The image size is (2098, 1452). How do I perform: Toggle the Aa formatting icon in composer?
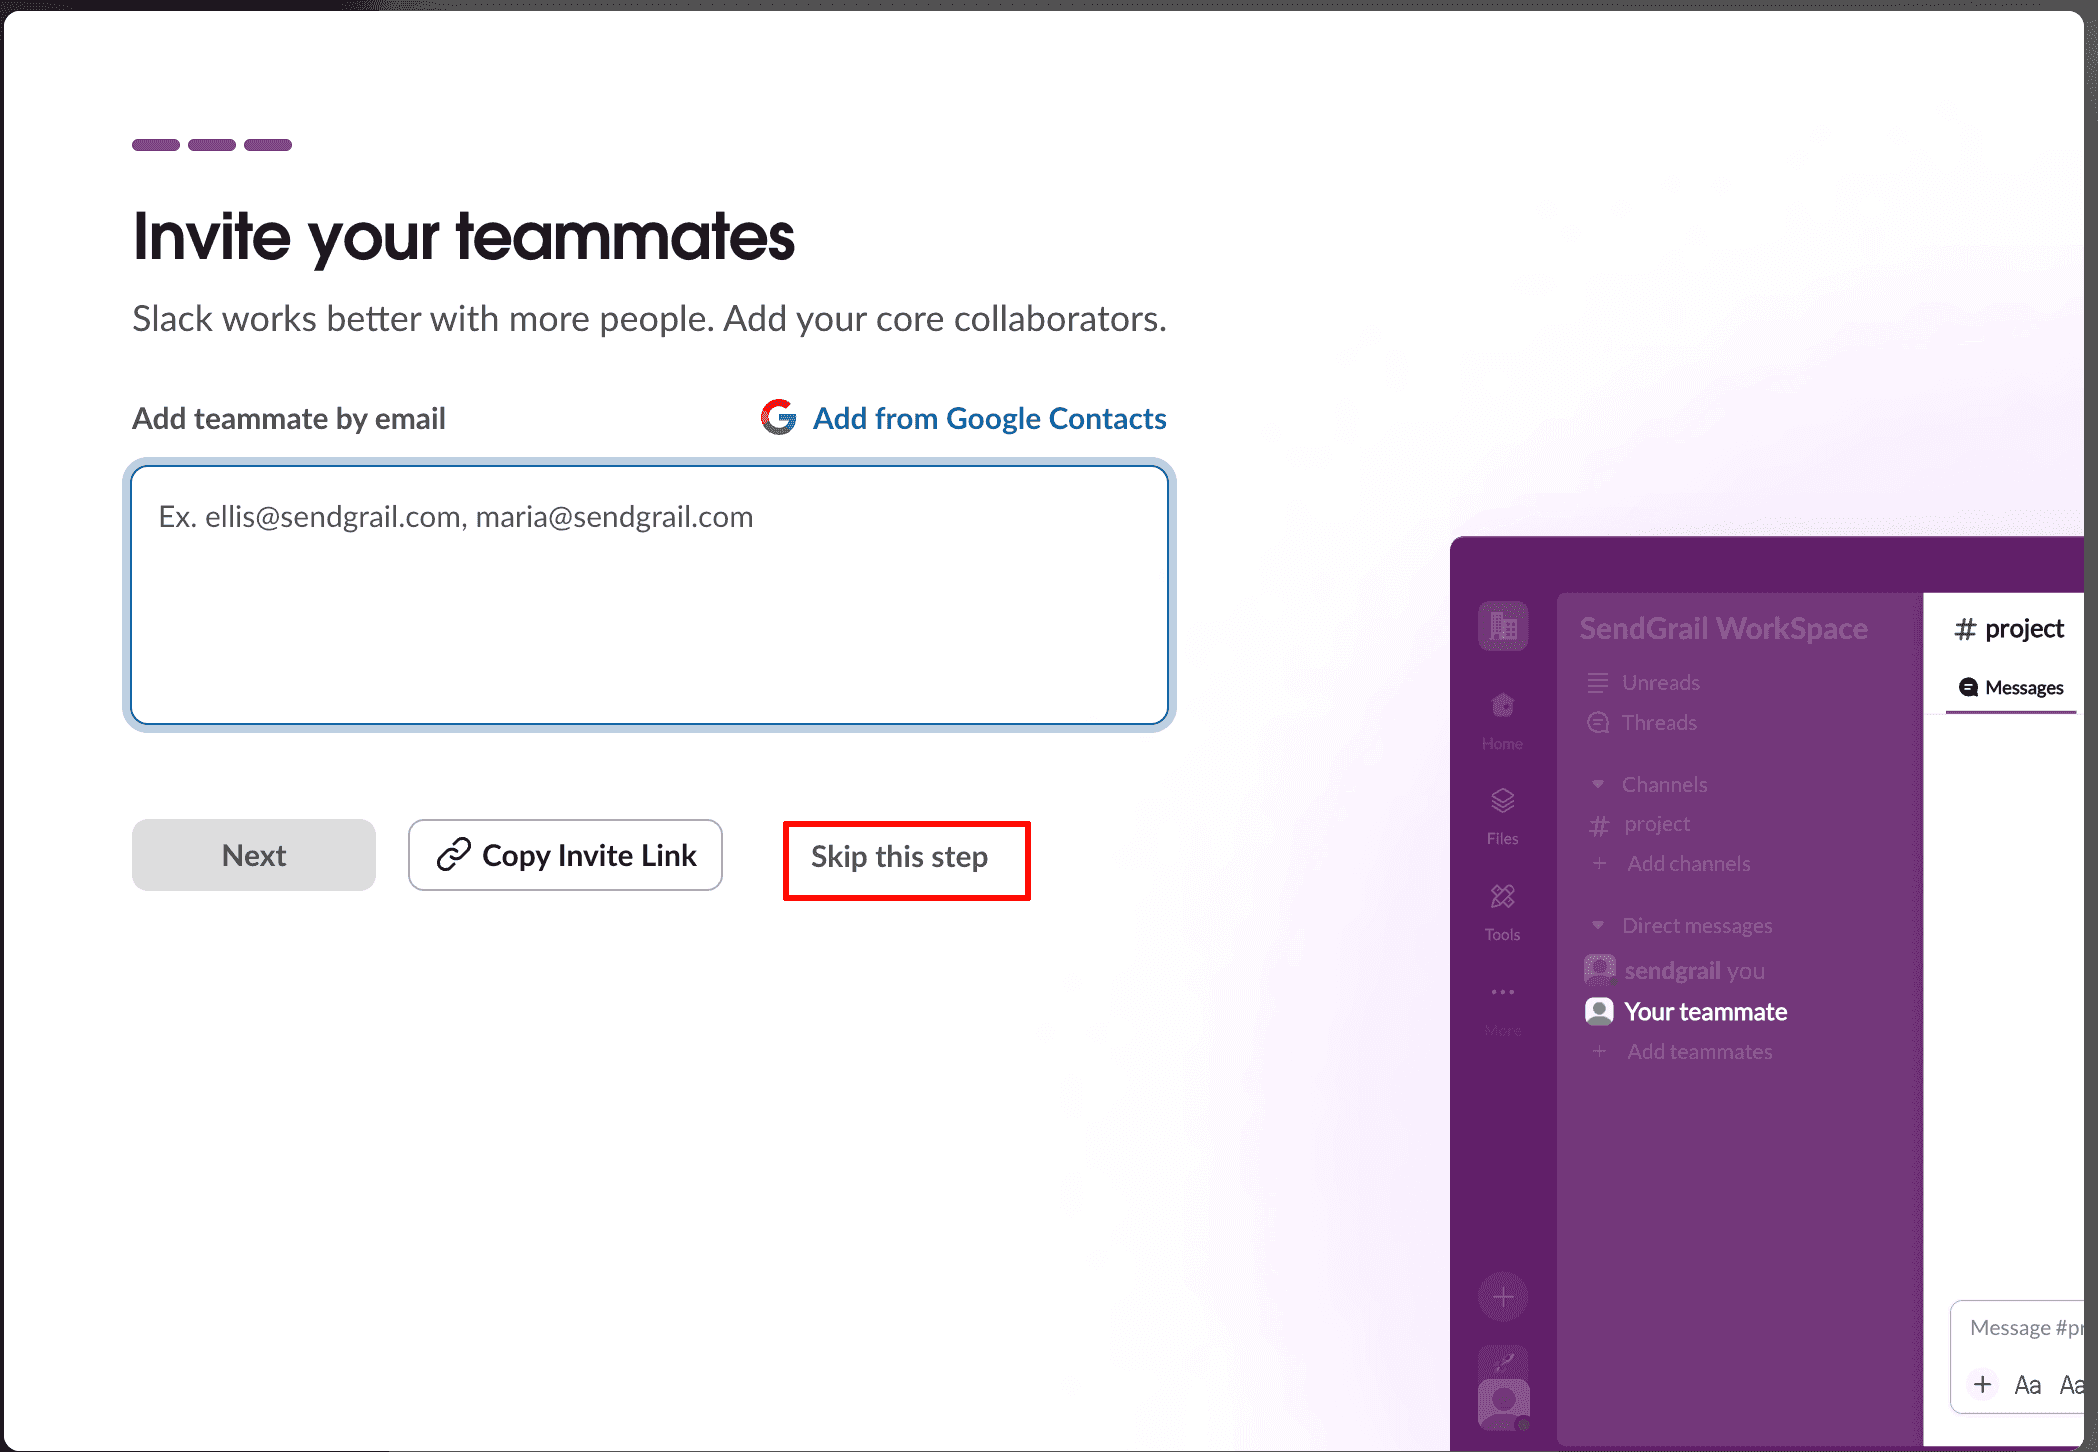(x=2027, y=1385)
